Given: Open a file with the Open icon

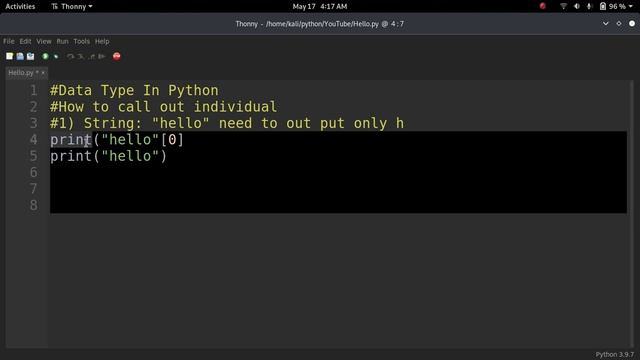Looking at the screenshot, I should click(20, 56).
